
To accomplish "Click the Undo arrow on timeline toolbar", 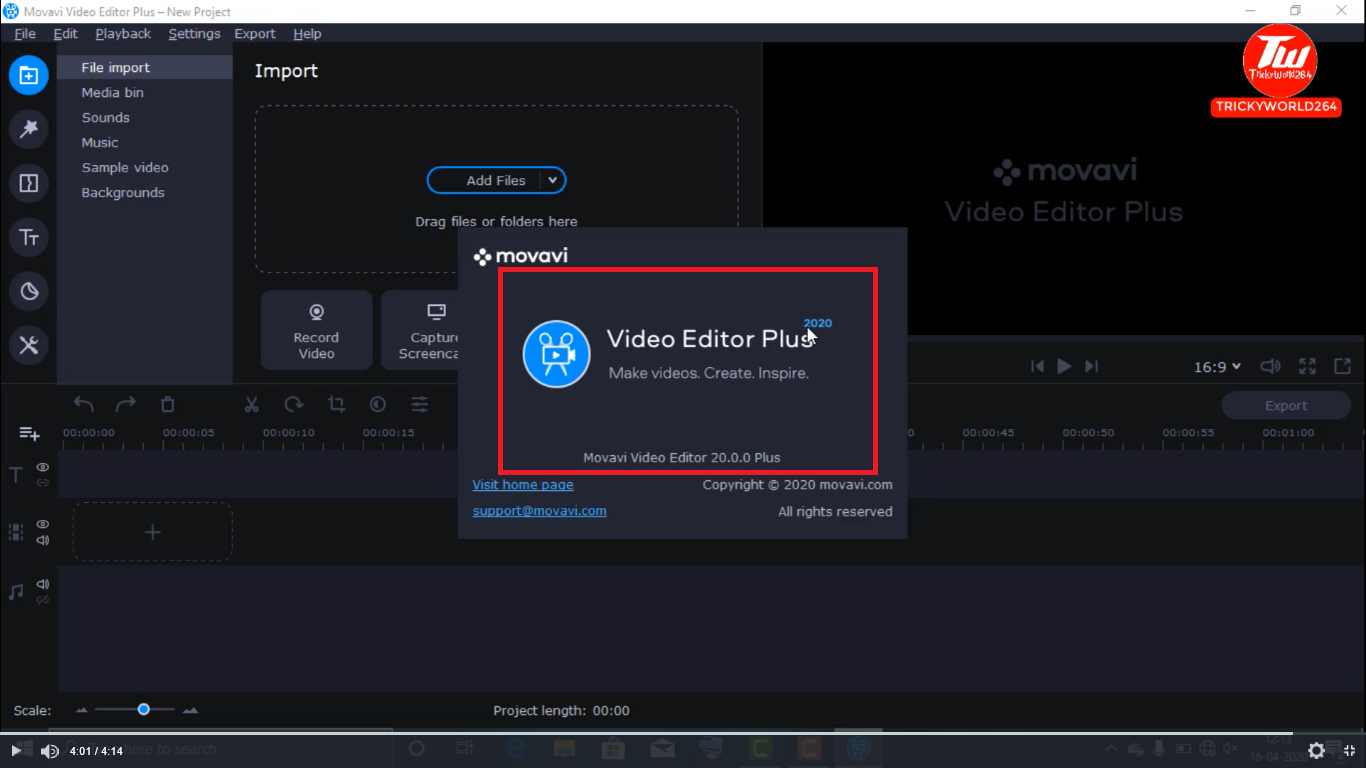I will pos(84,405).
